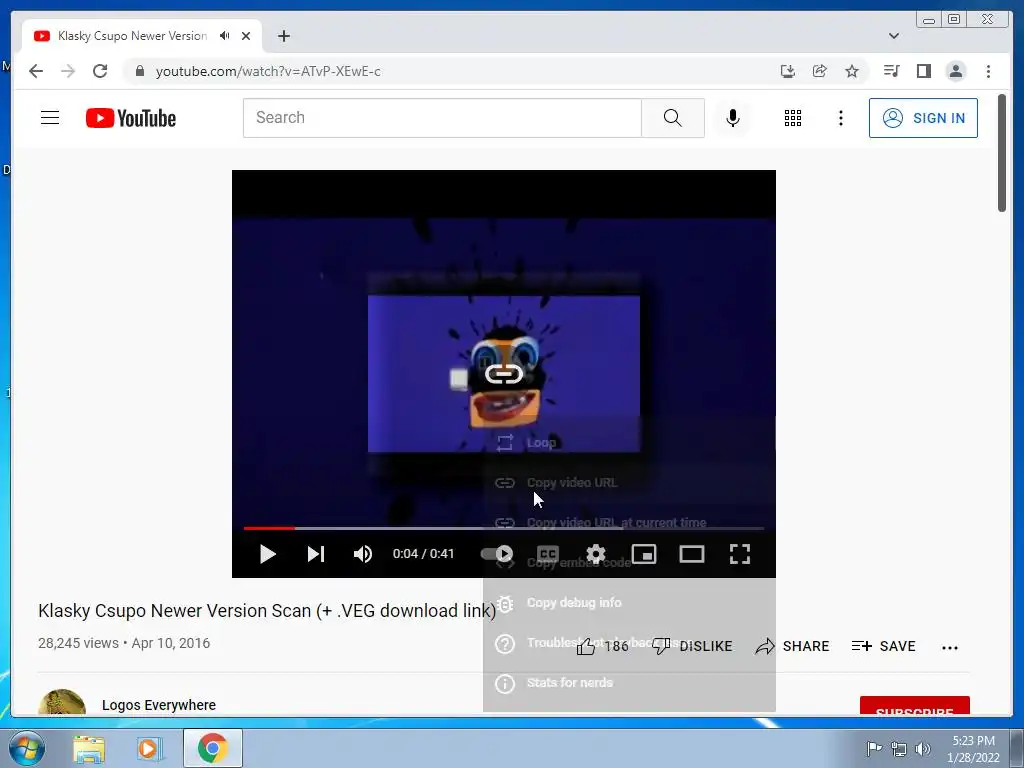Viewport: 1024px width, 768px height.
Task: Share this page icon in address bar
Action: pos(820,71)
